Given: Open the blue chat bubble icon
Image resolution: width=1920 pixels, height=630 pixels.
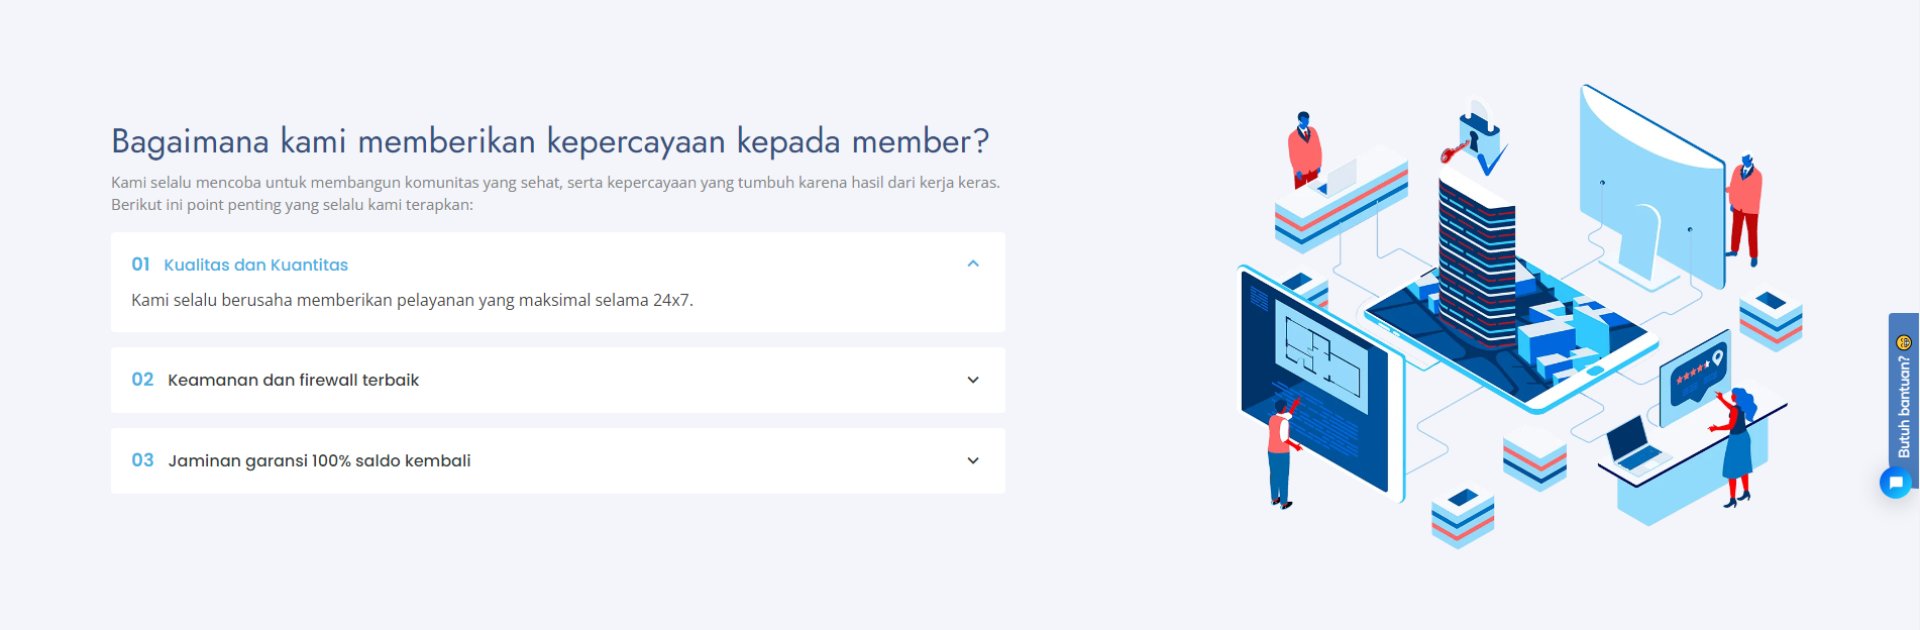Looking at the screenshot, I should click(1895, 483).
